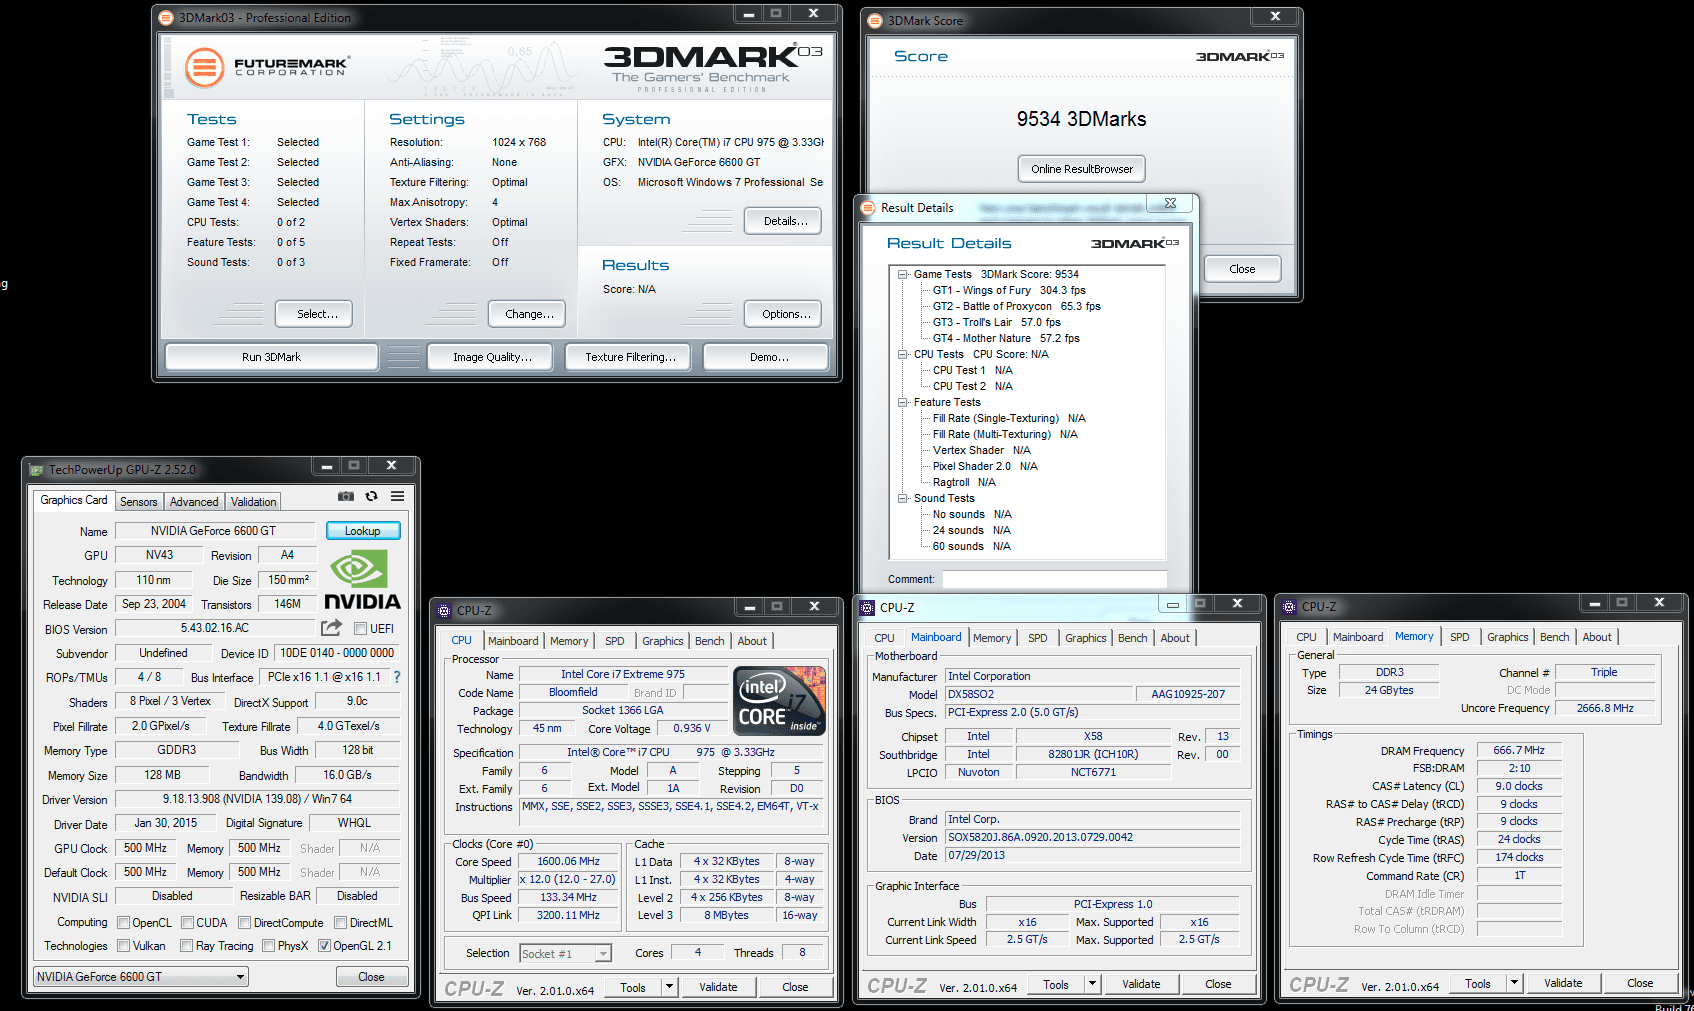Collapse the Game Tests tree node
1694x1011 pixels.
click(x=902, y=274)
